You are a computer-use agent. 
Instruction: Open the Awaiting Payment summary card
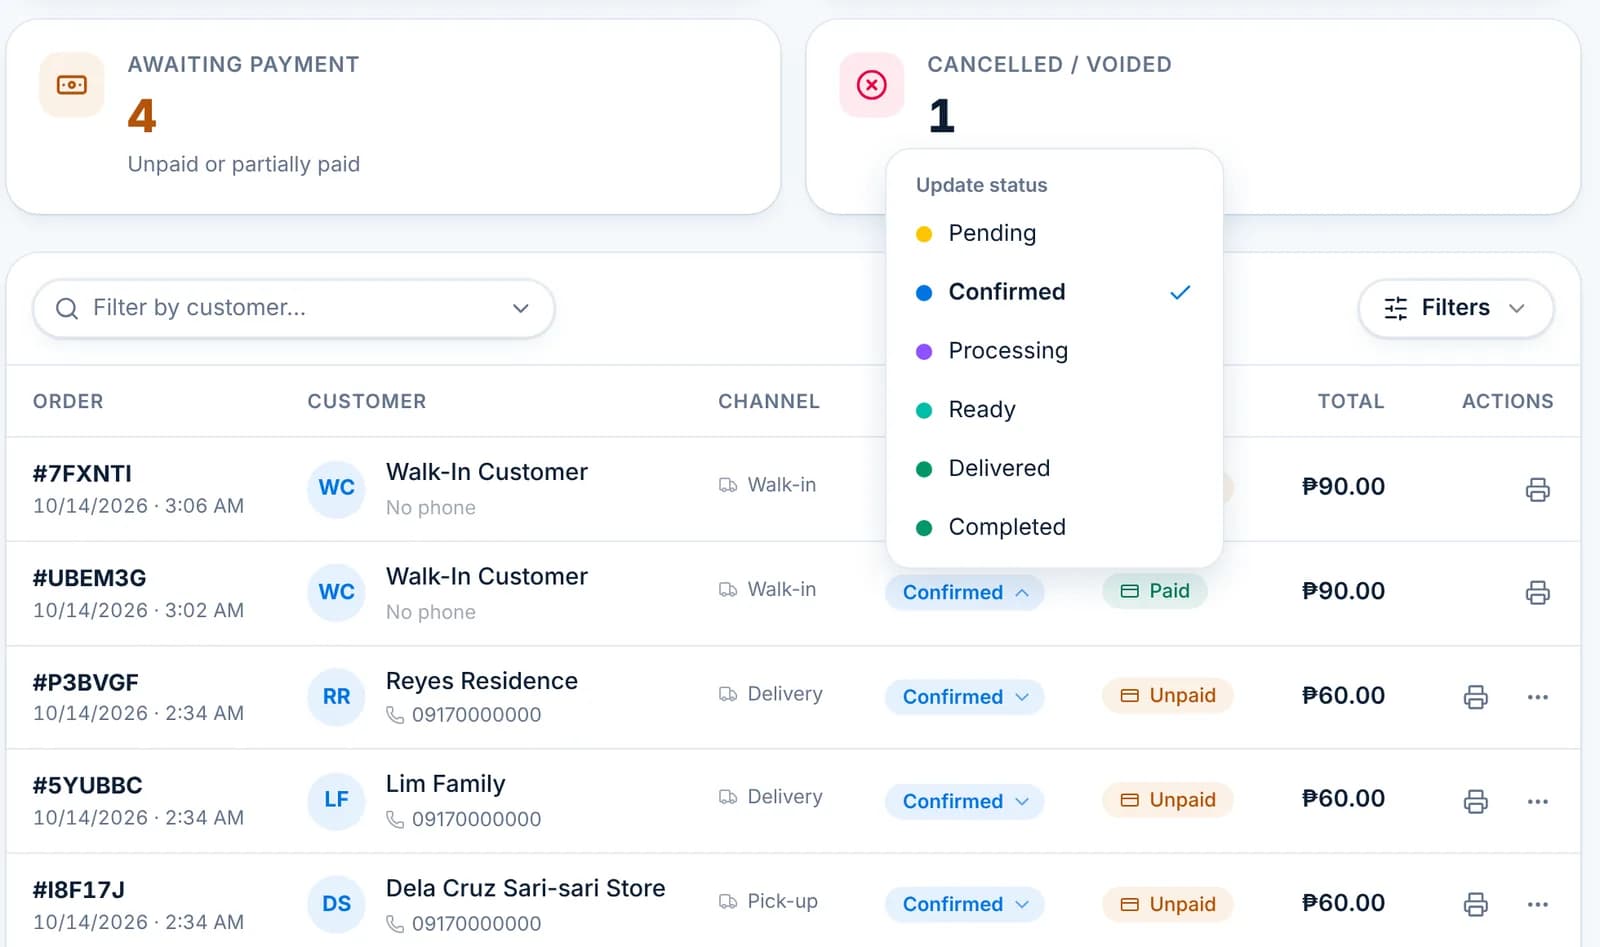pyautogui.click(x=393, y=116)
